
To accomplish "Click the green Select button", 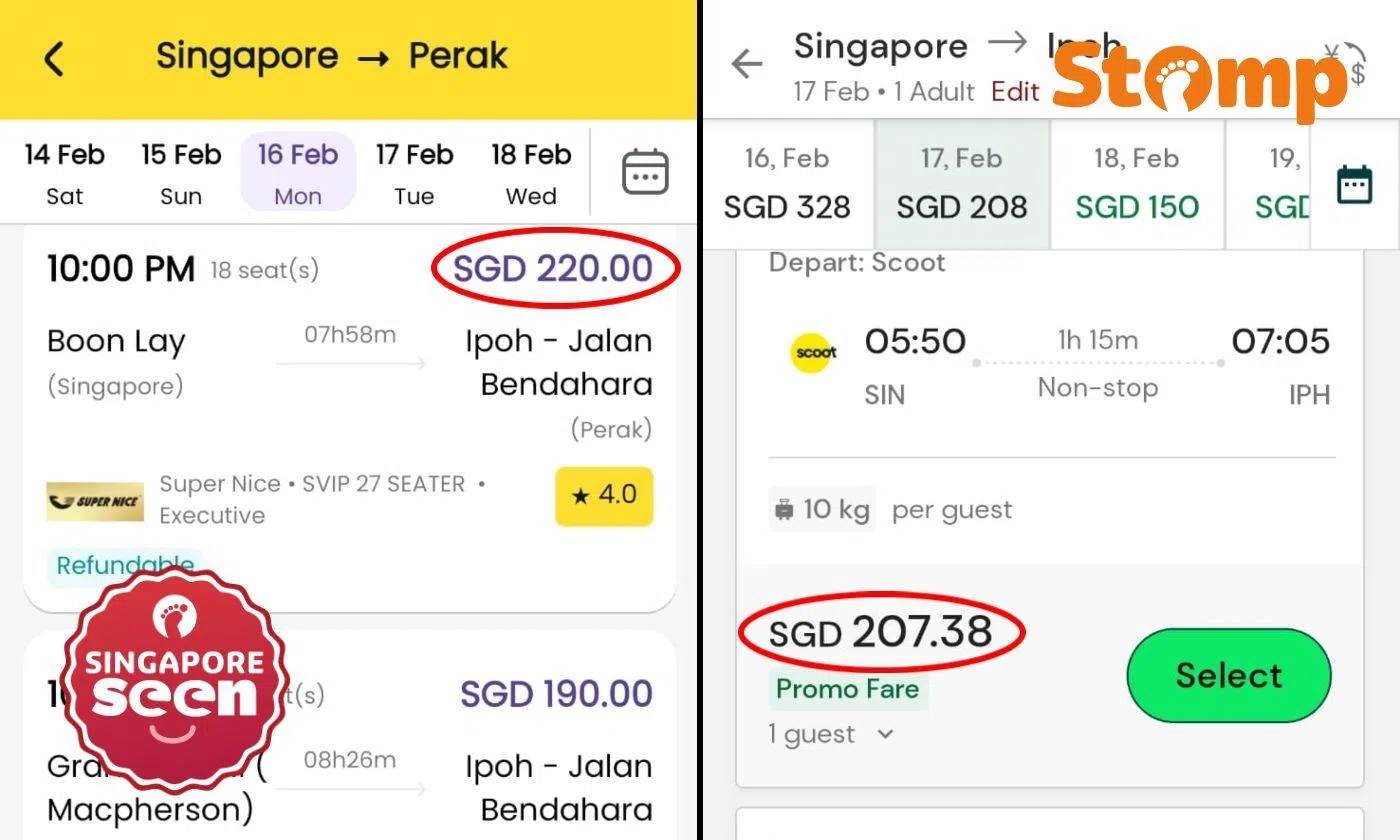I will (1228, 675).
